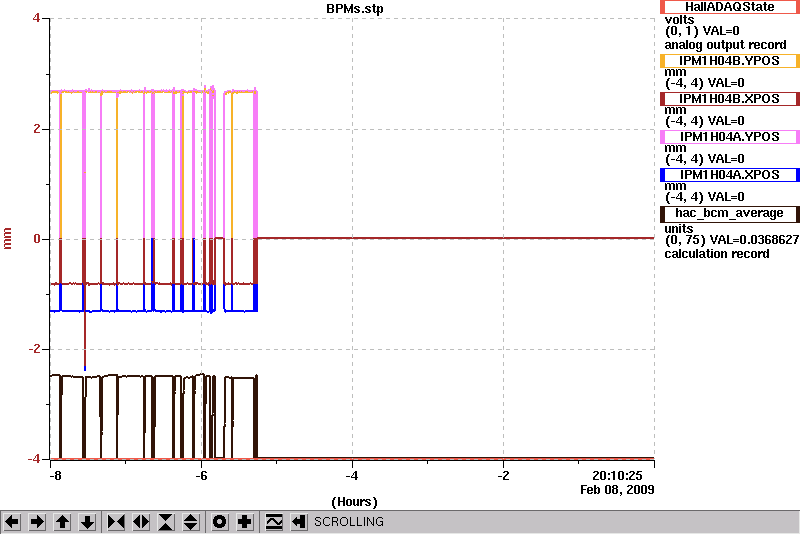Click the return-to-scrolling arrow icon
The width and height of the screenshot is (800, 534).
(299, 522)
